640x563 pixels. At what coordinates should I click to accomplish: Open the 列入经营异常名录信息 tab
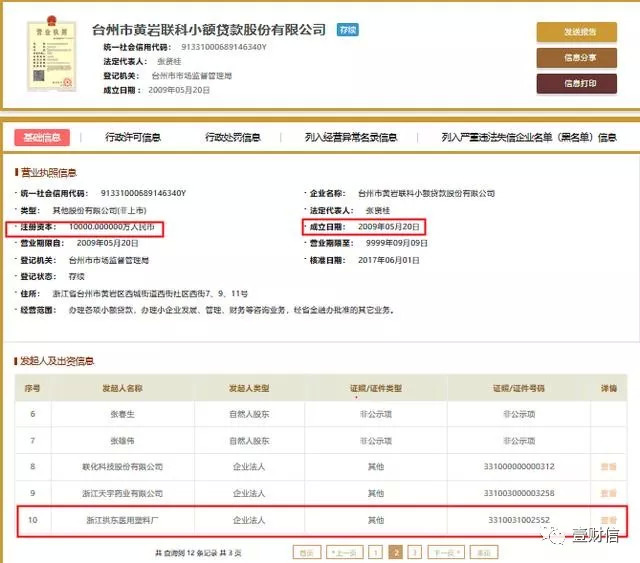[351, 138]
